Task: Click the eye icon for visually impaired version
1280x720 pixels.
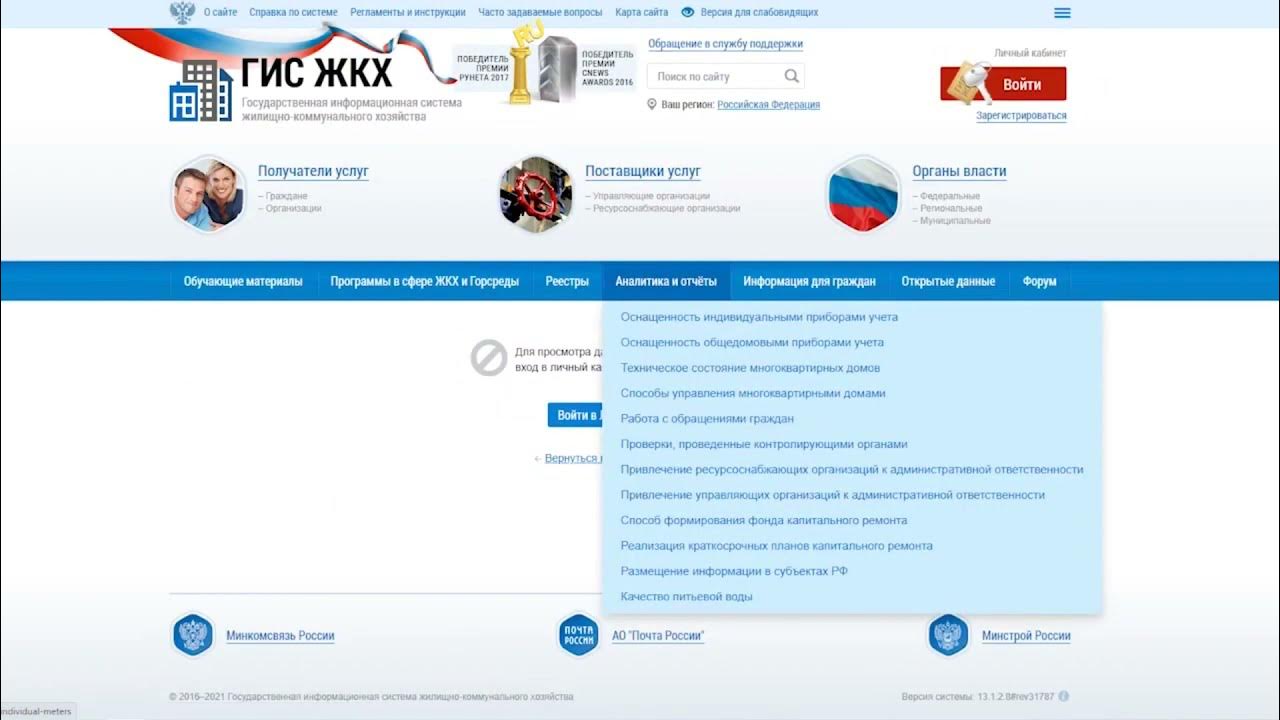Action: 688,12
